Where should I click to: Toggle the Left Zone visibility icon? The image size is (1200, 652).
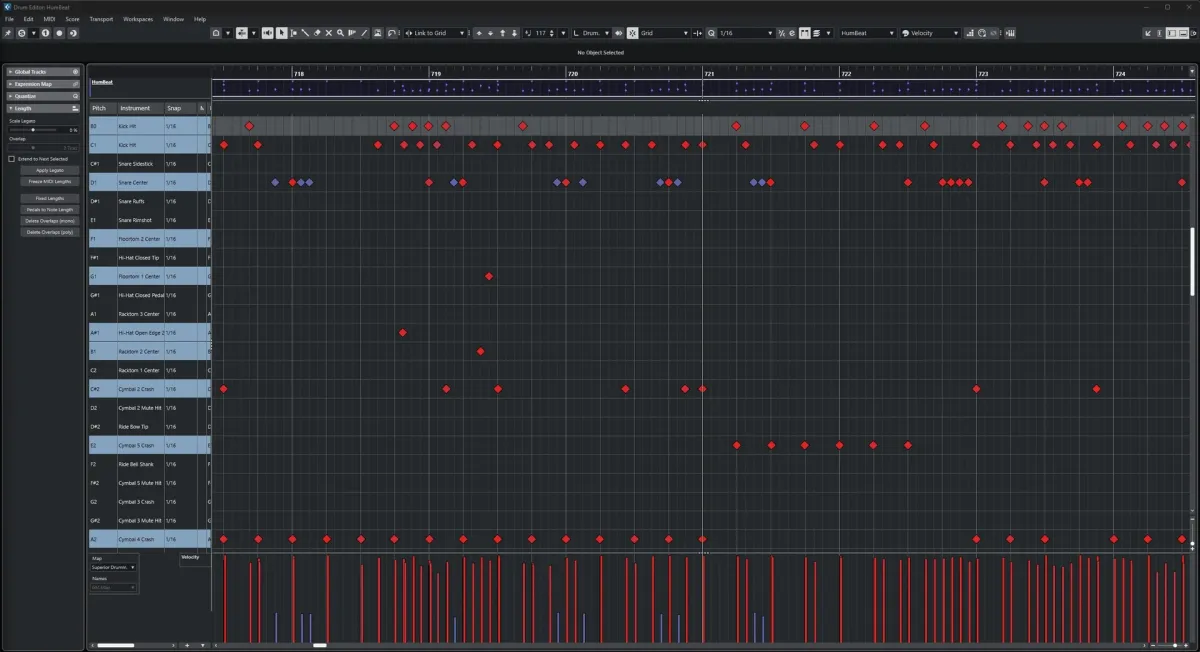1171,33
